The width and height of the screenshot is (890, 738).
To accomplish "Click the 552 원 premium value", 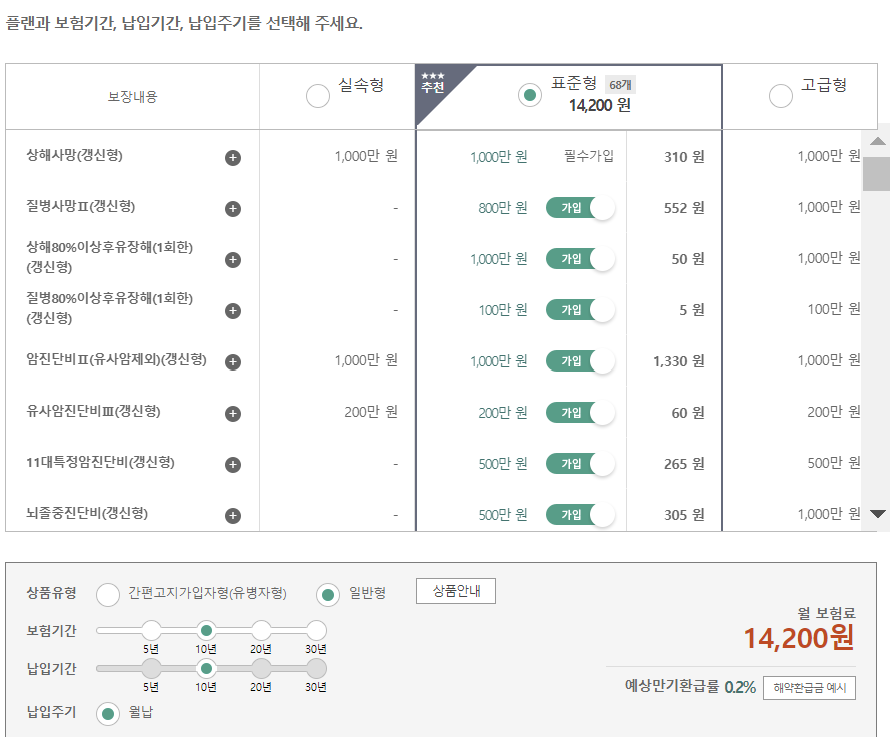I will (x=684, y=208).
